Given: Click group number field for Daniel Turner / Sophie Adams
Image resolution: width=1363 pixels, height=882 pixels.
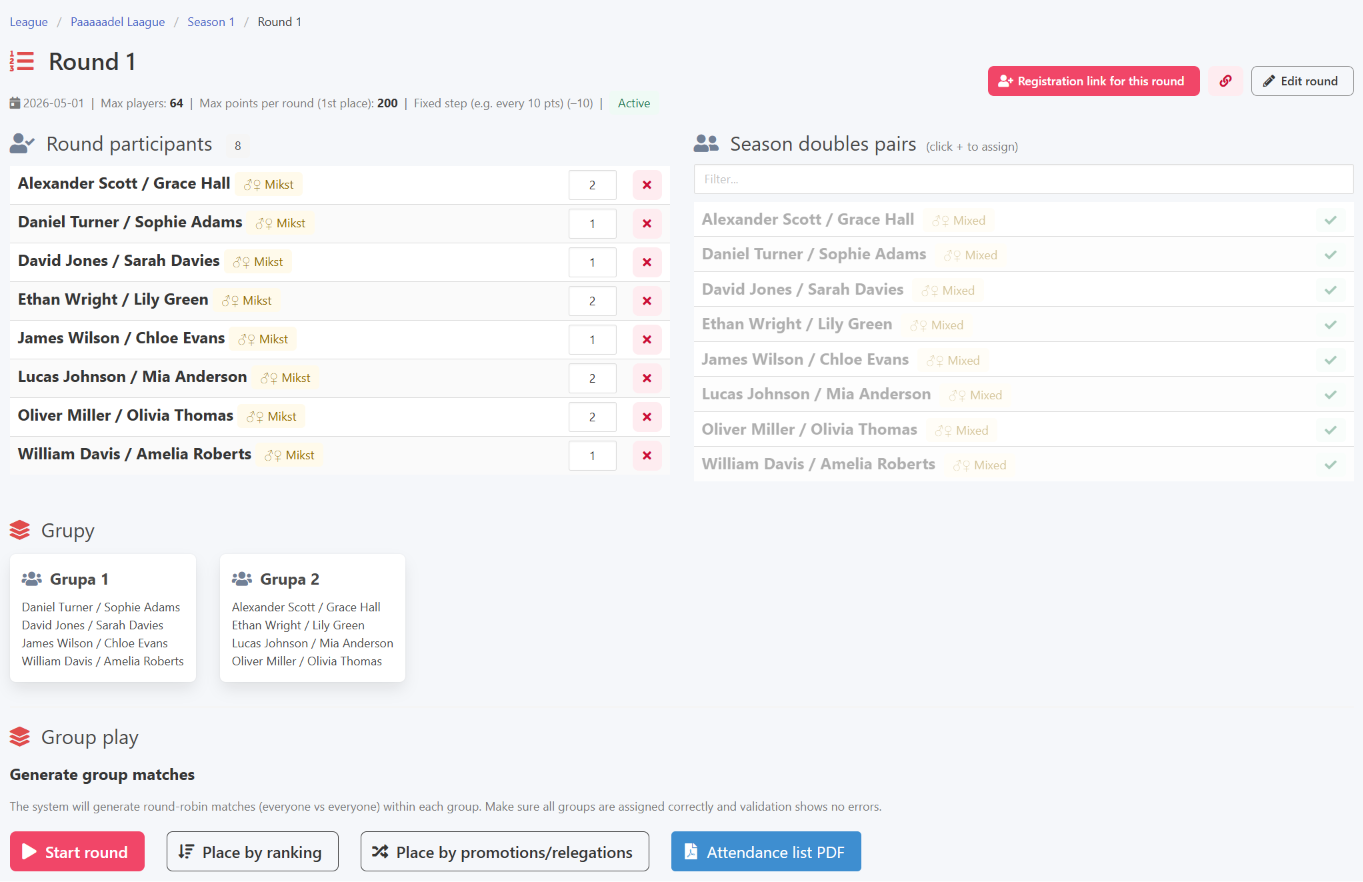Looking at the screenshot, I should pyautogui.click(x=592, y=224).
